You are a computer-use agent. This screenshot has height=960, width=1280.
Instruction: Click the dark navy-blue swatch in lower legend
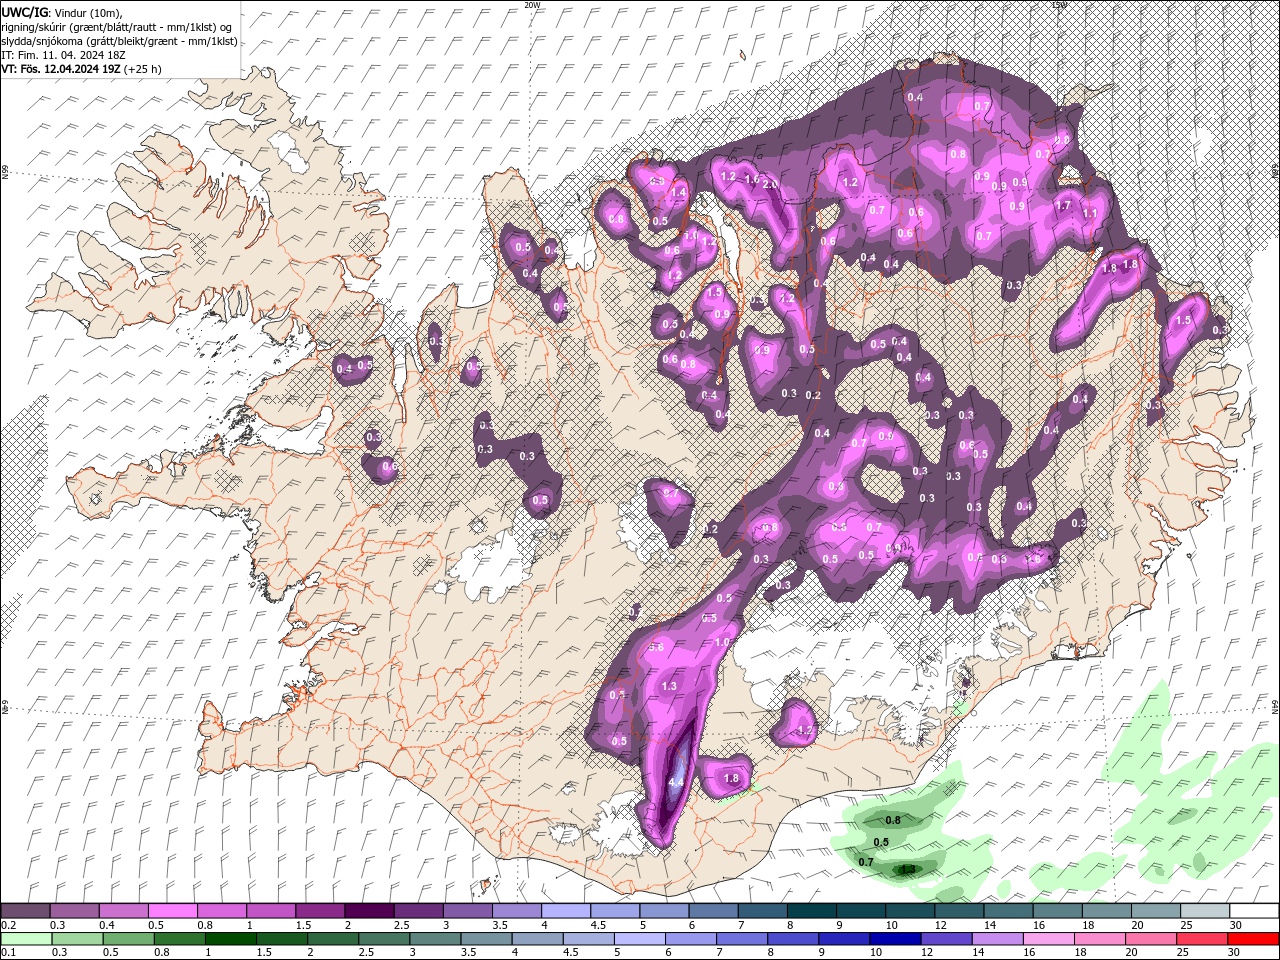click(x=893, y=939)
